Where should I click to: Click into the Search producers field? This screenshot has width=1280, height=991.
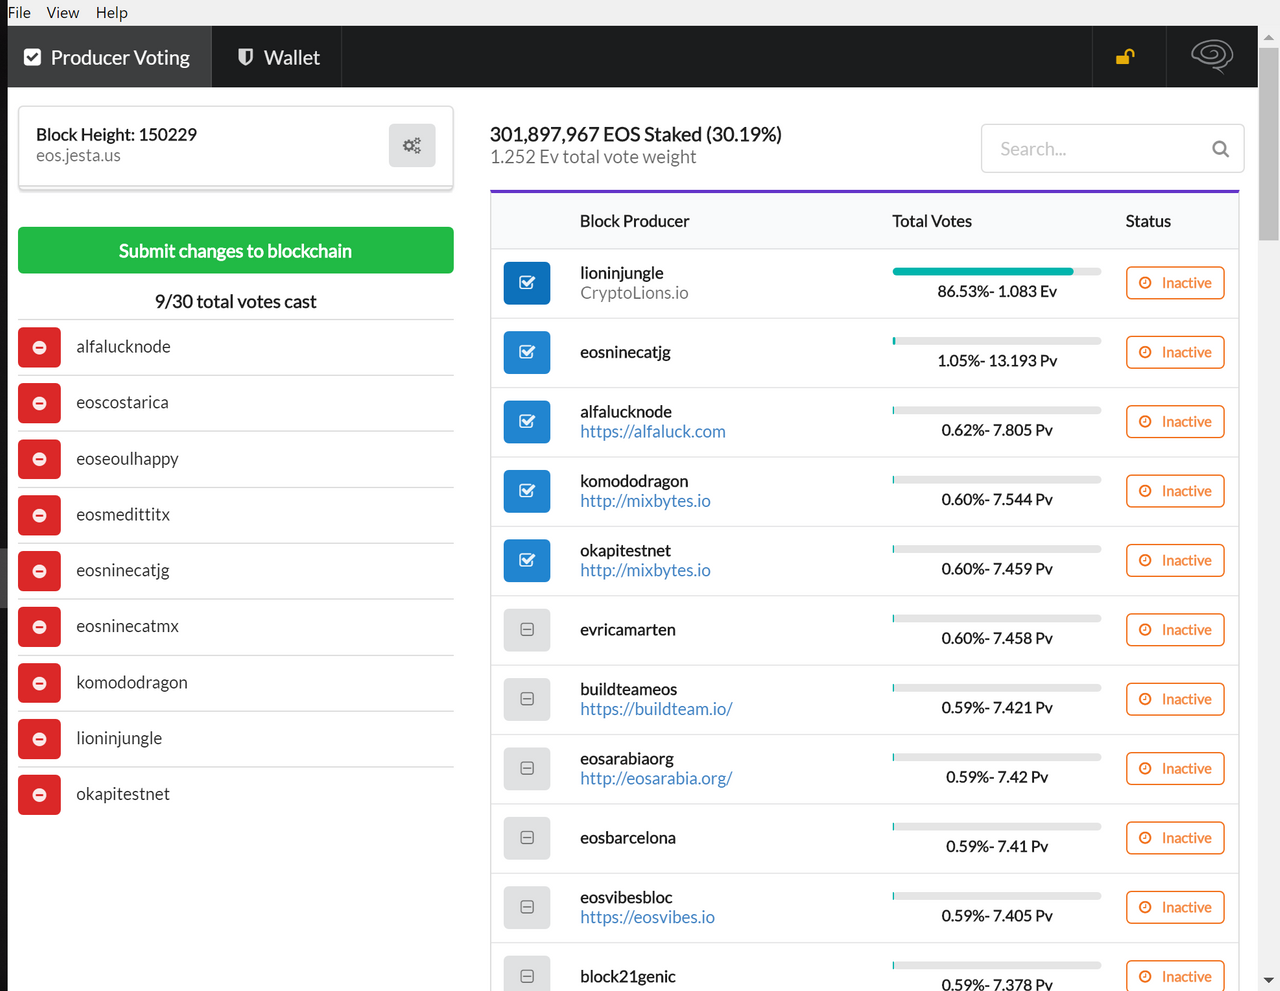1100,149
